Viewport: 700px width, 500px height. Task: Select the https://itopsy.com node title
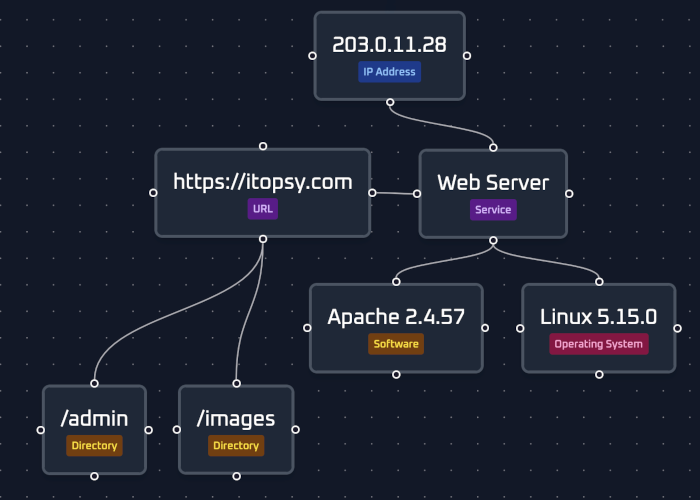pos(263,181)
